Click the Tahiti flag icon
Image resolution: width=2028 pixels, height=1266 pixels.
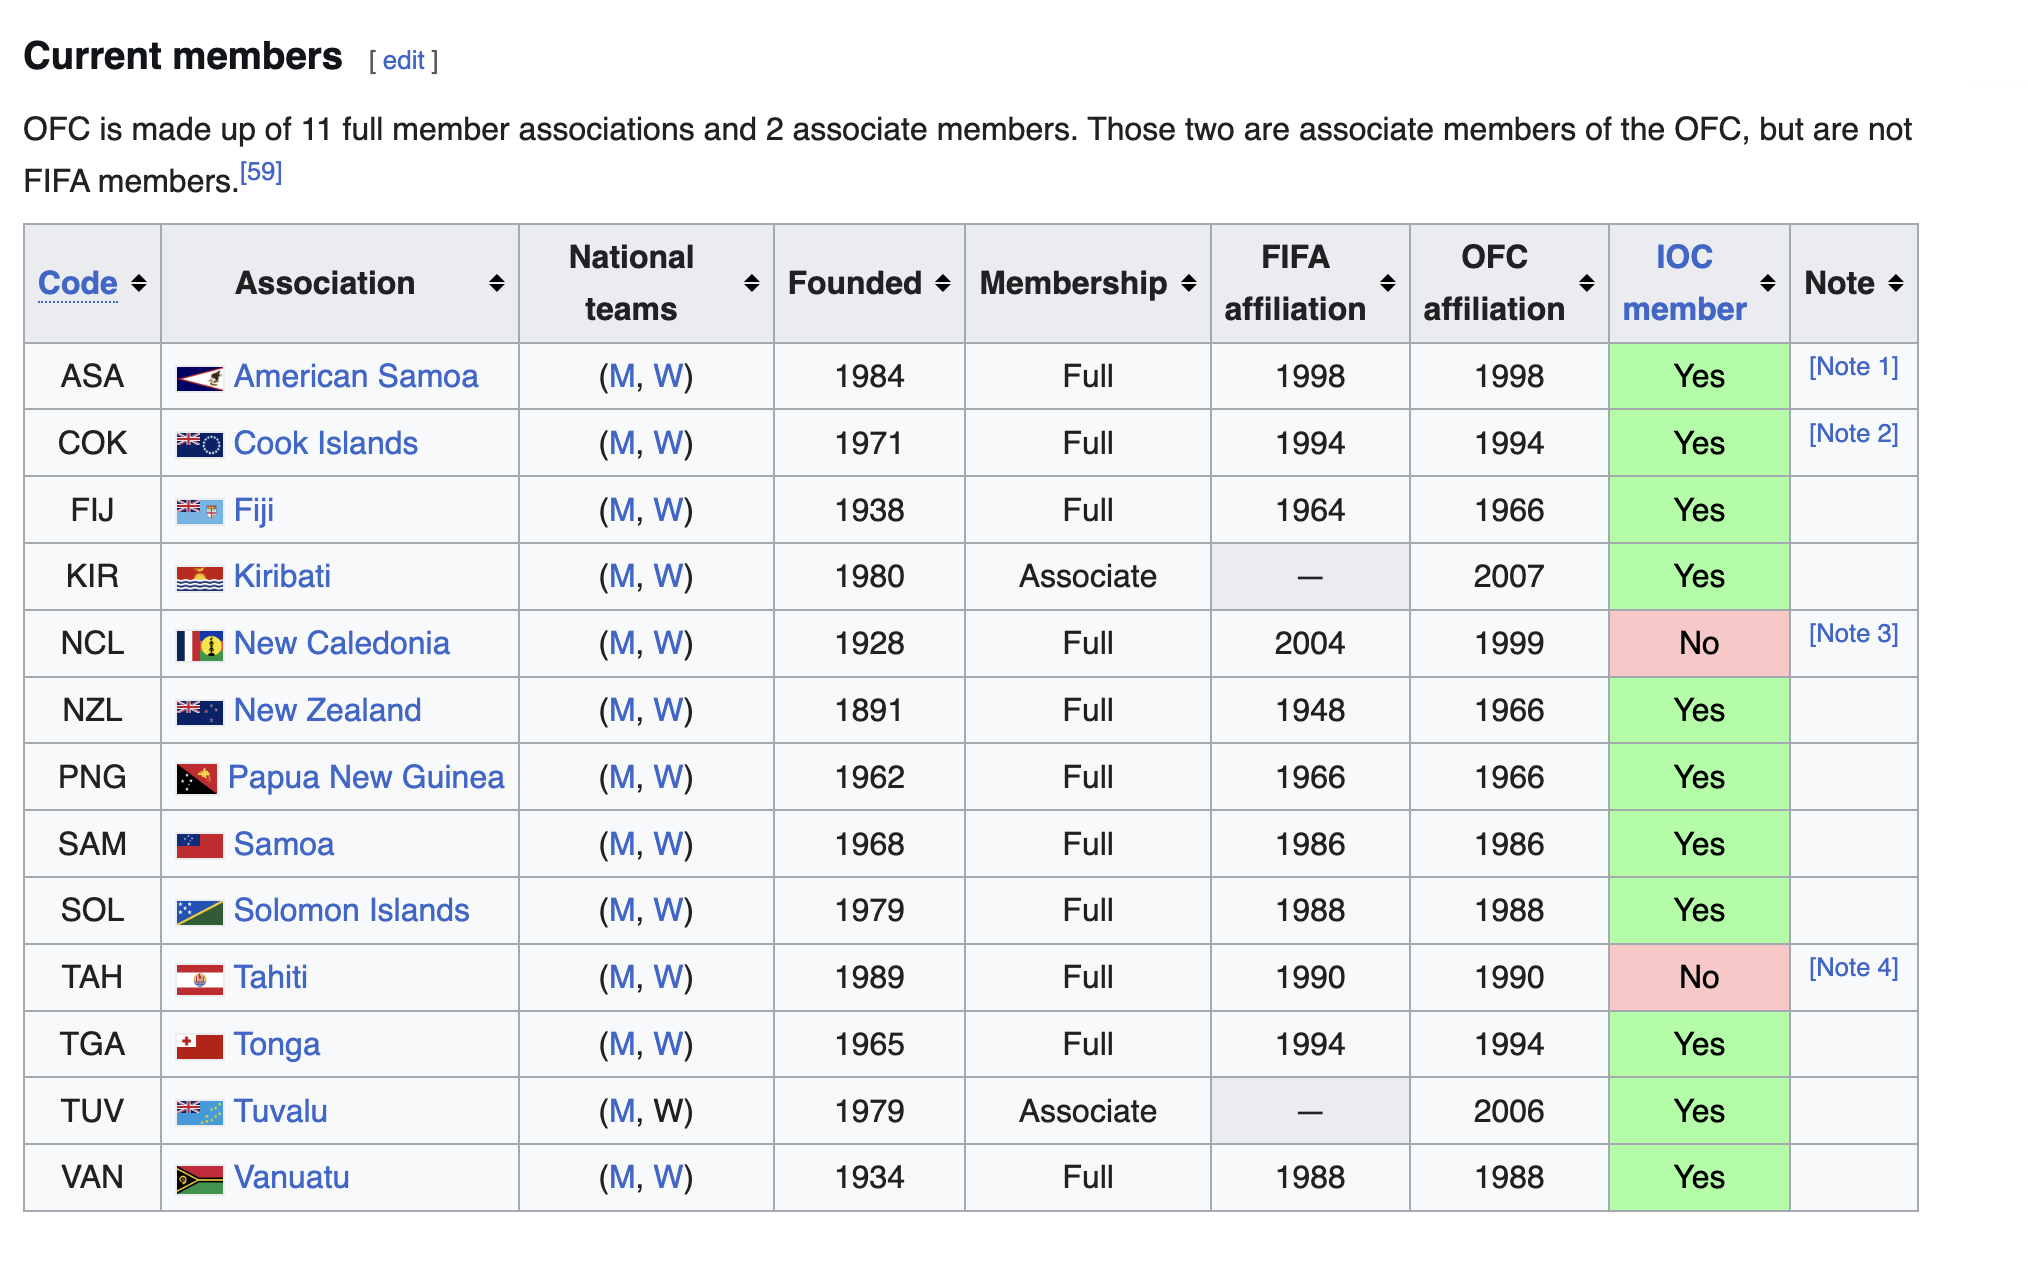199,979
